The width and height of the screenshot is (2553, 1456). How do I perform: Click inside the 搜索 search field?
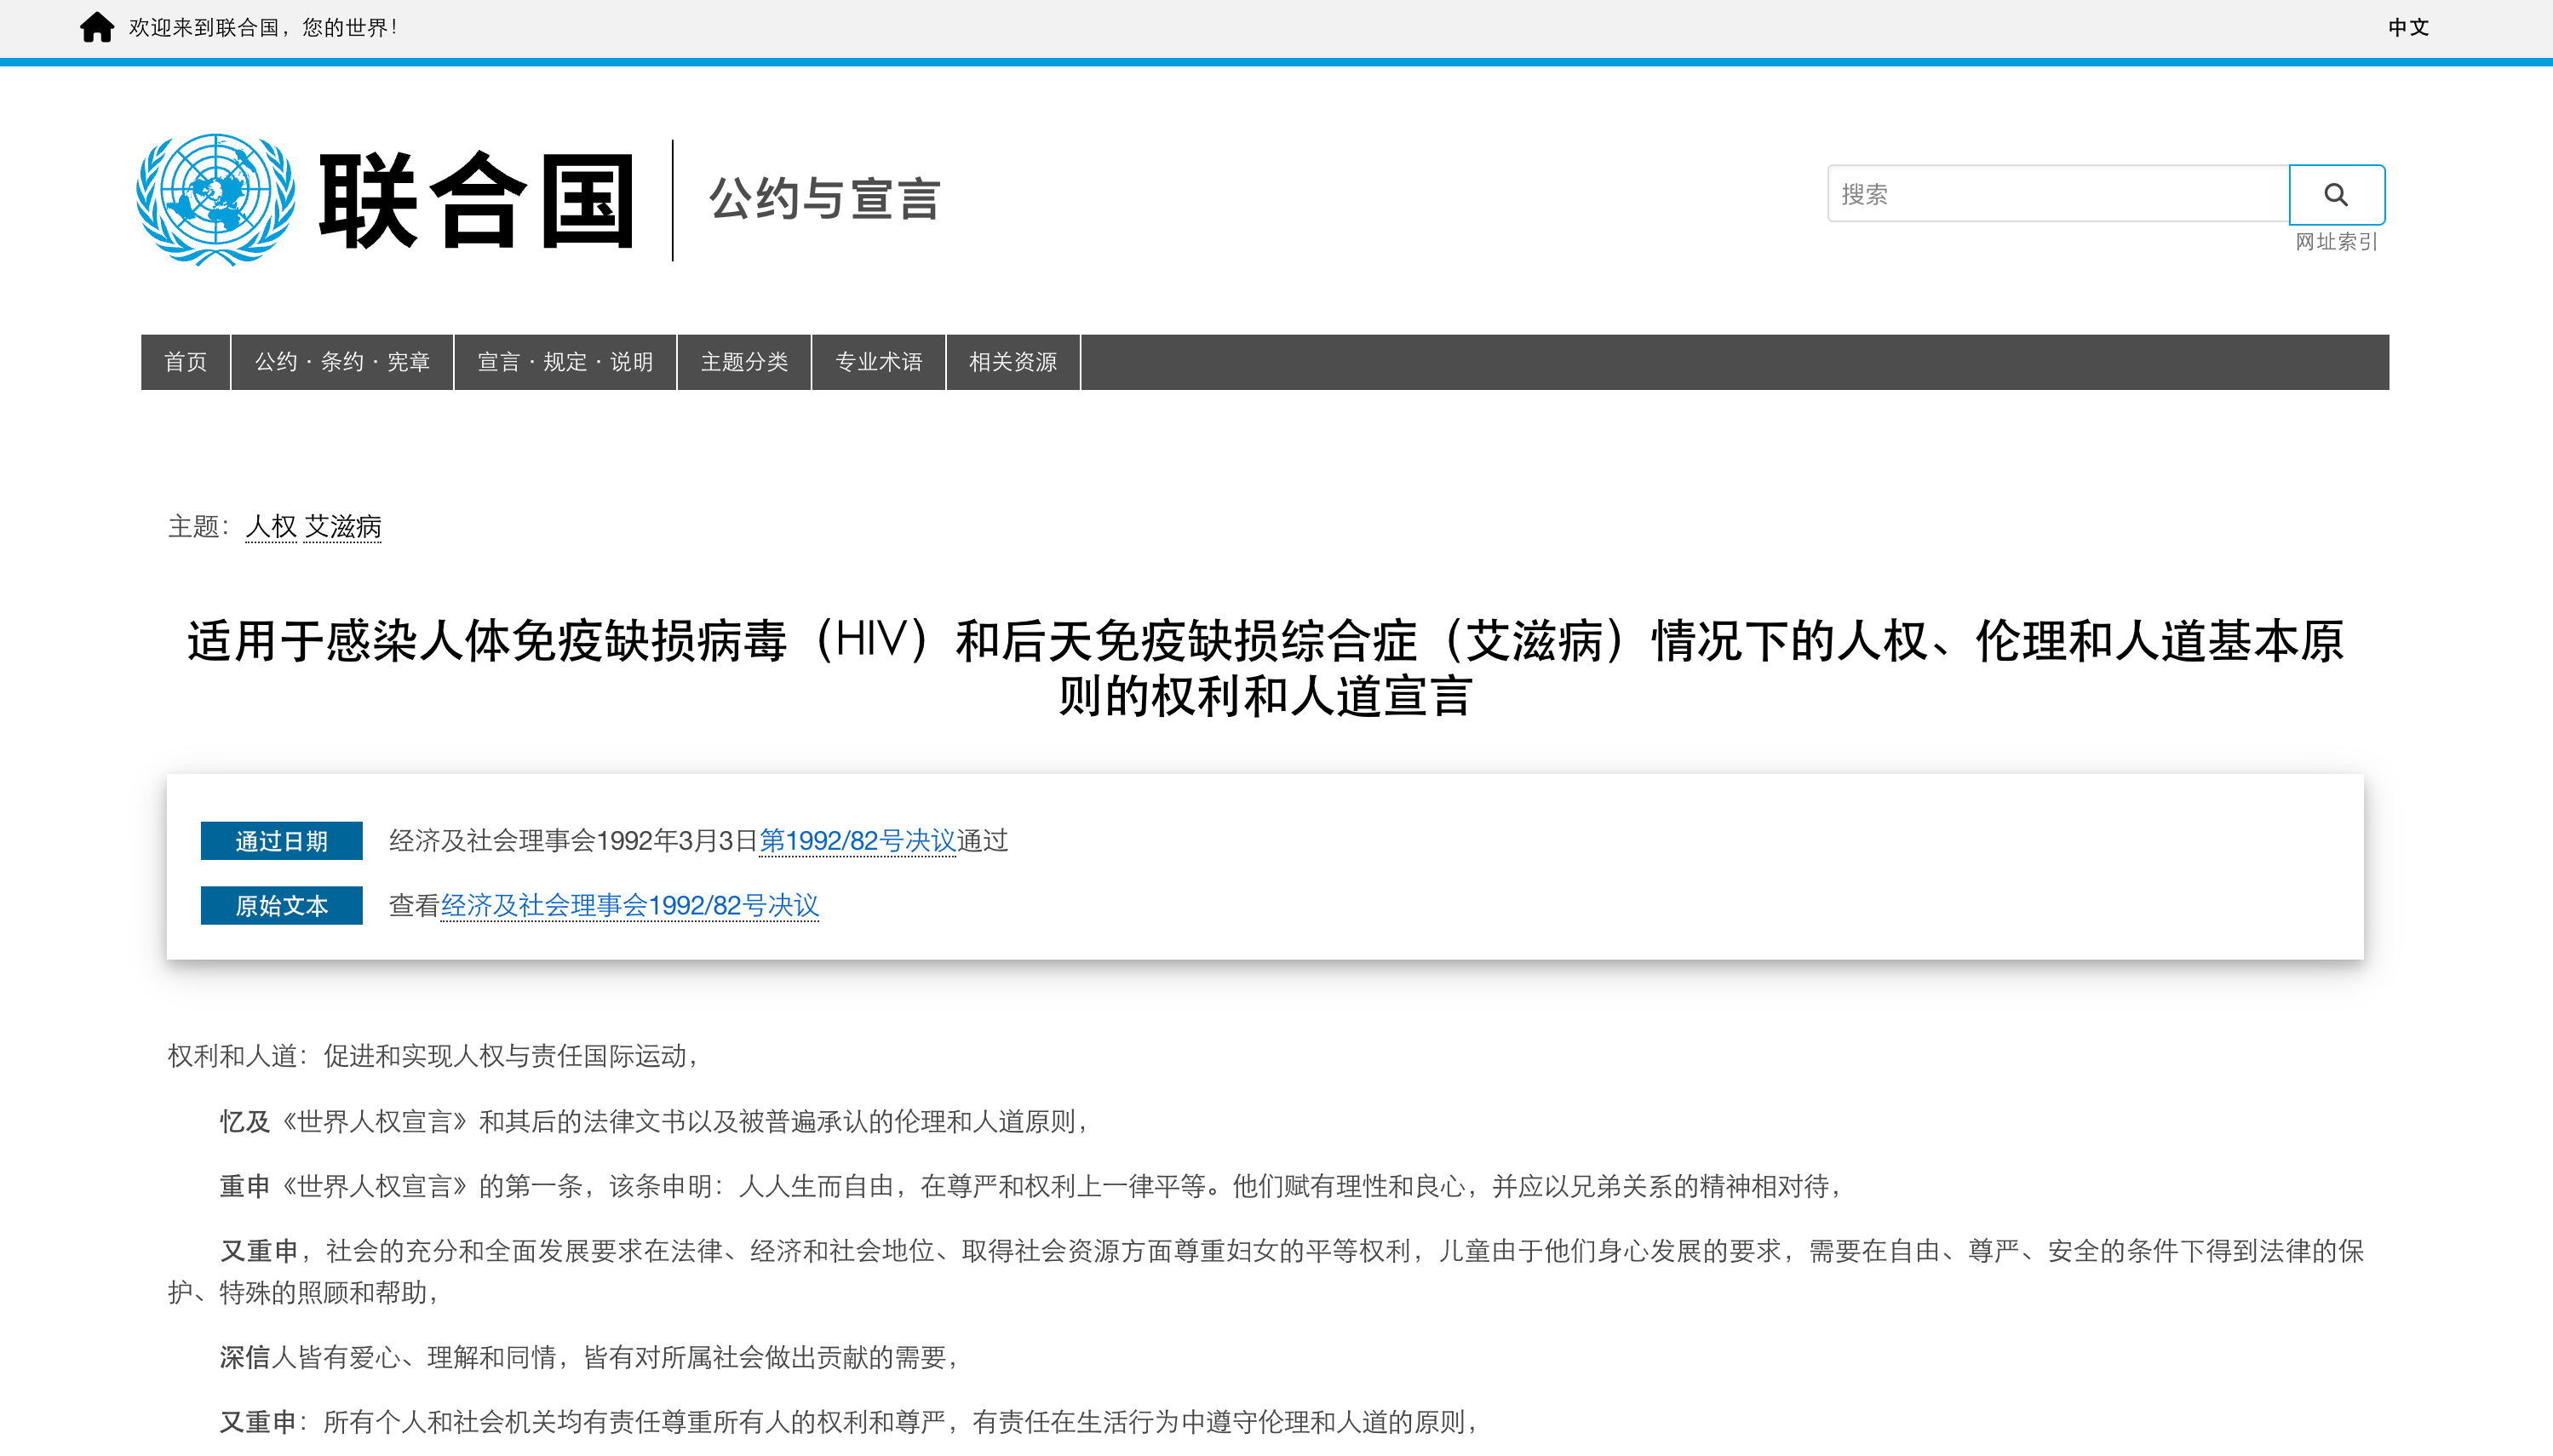(x=2056, y=194)
